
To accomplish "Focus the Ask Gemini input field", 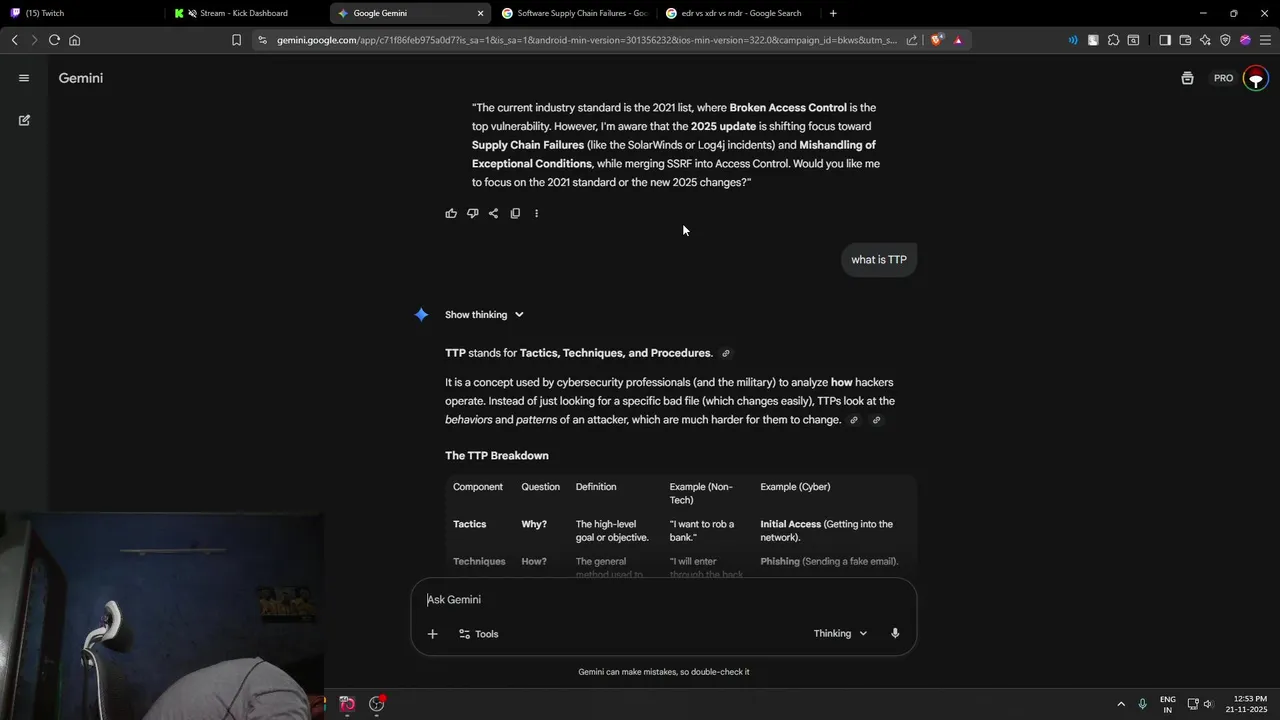I will [x=663, y=599].
